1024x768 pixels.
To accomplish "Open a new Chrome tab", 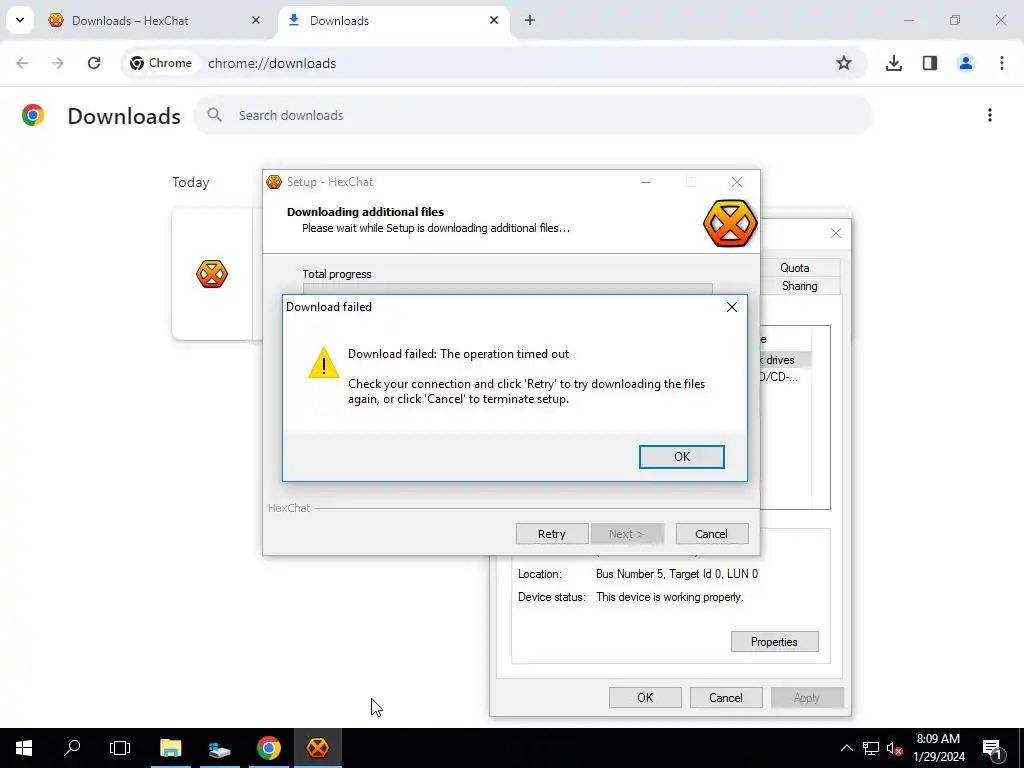I will tap(530, 20).
